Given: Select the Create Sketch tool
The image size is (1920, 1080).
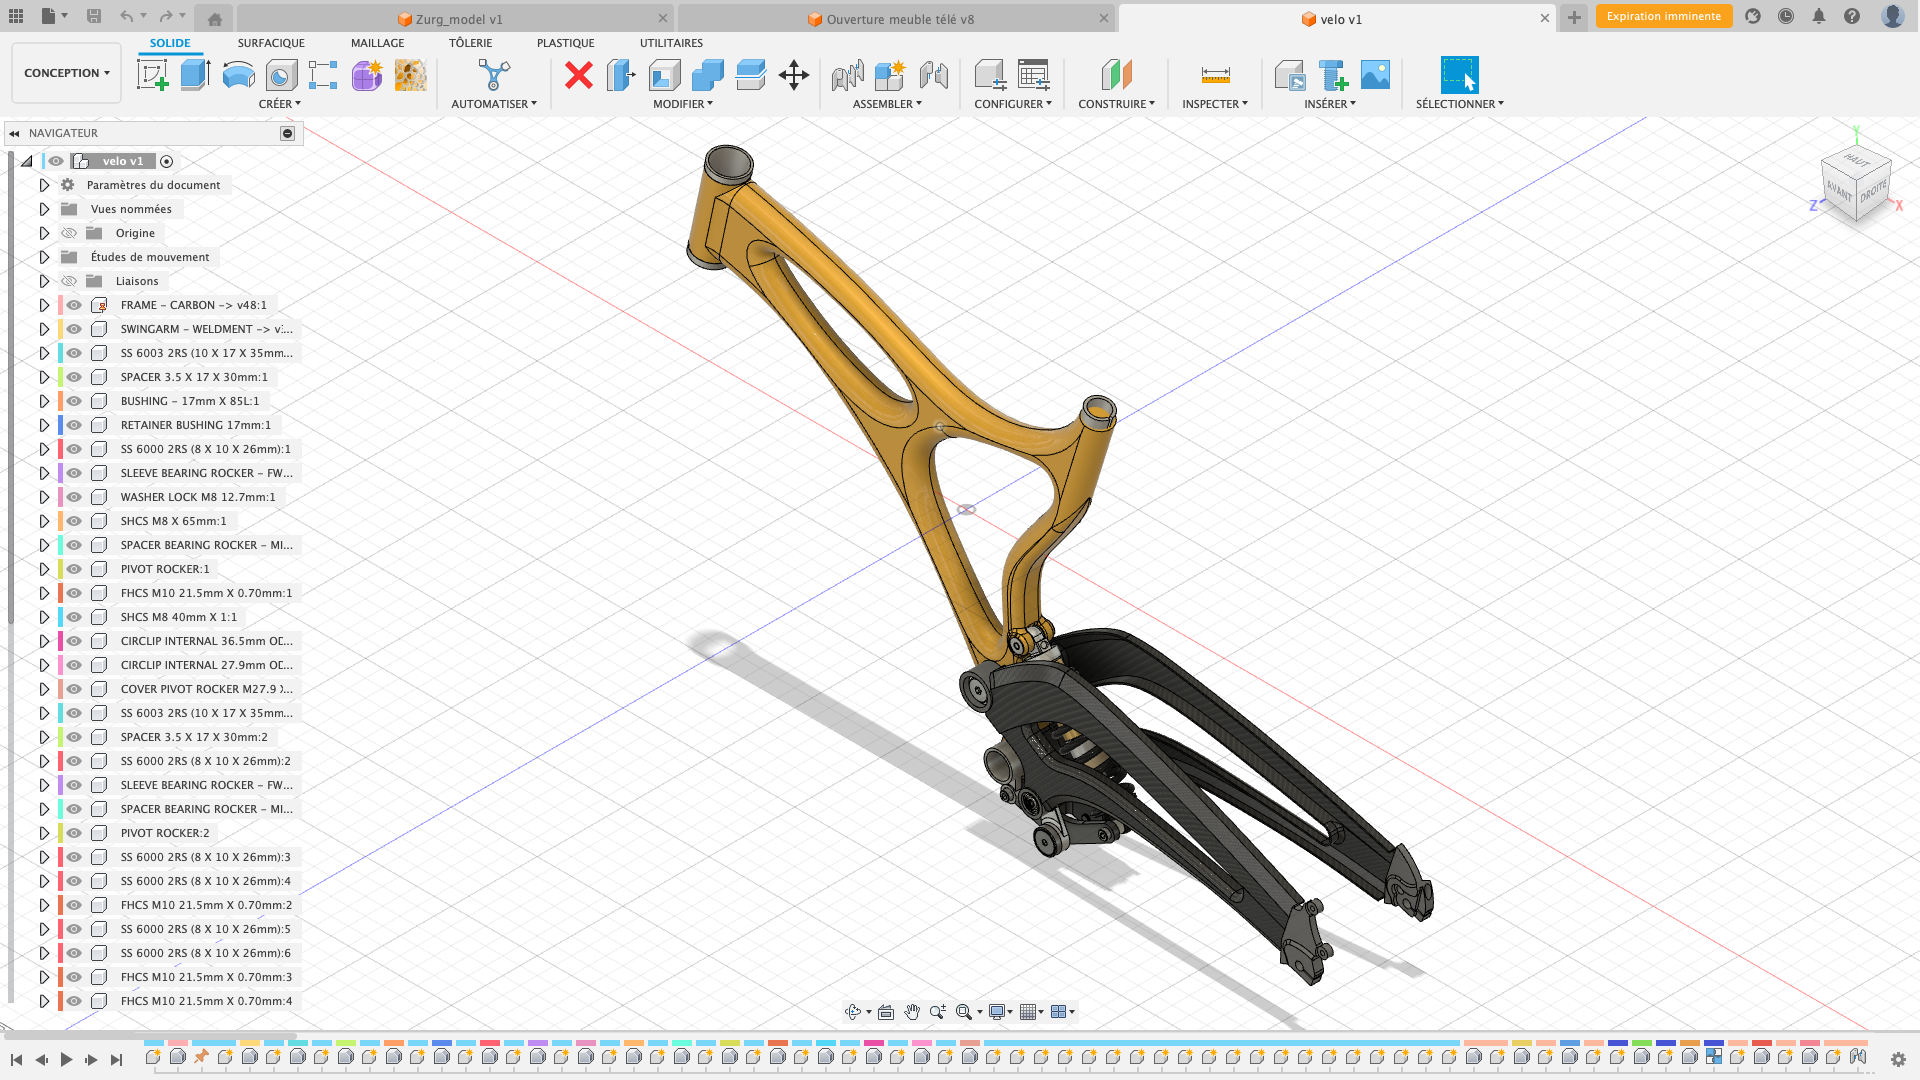Looking at the screenshot, I should tap(152, 75).
